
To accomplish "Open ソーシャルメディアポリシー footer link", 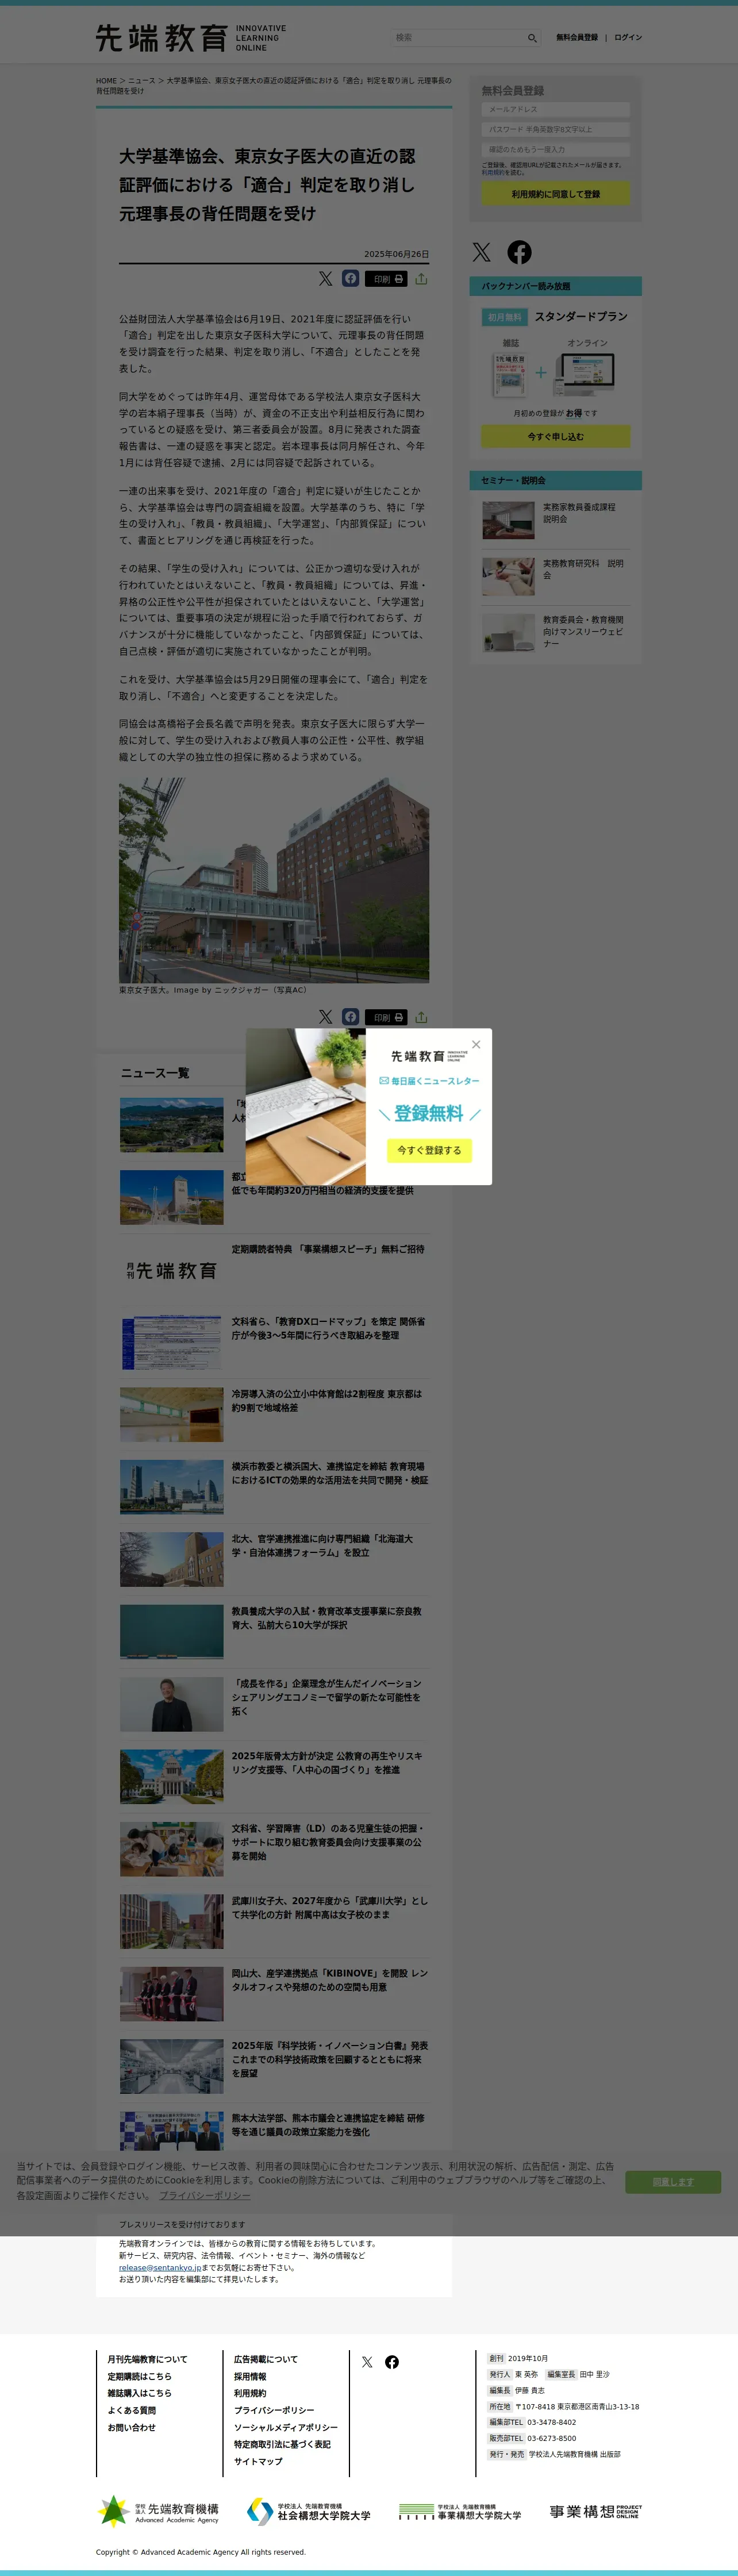I will coord(286,2428).
